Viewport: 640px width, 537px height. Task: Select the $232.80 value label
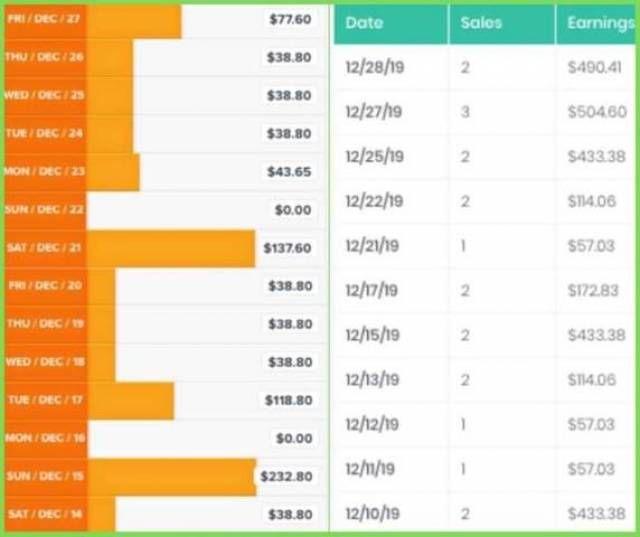pos(286,477)
